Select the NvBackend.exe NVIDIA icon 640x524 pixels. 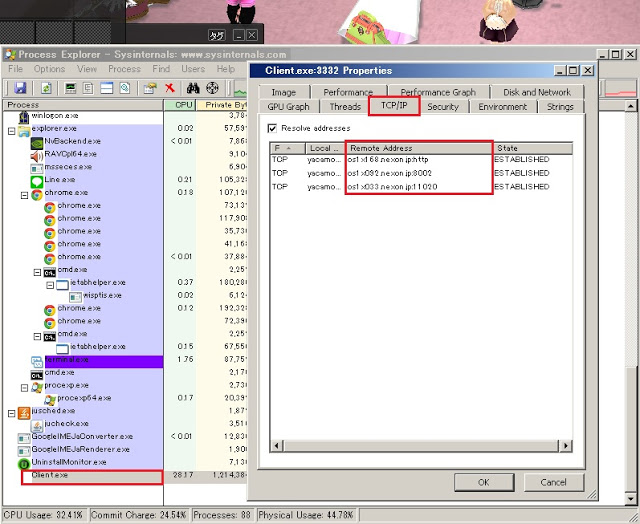[37, 142]
